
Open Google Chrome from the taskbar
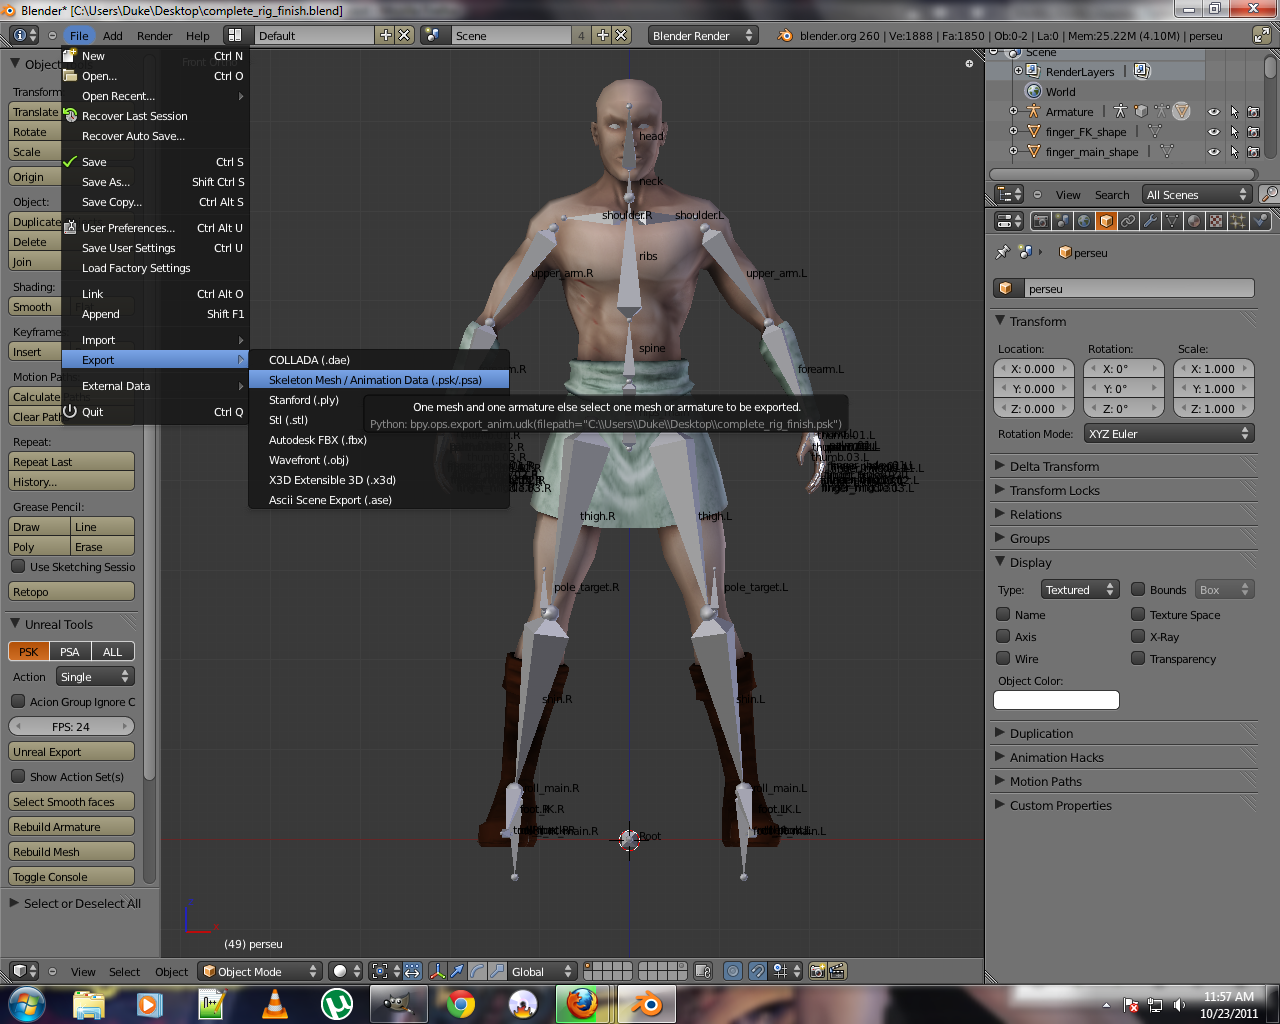tap(461, 1004)
